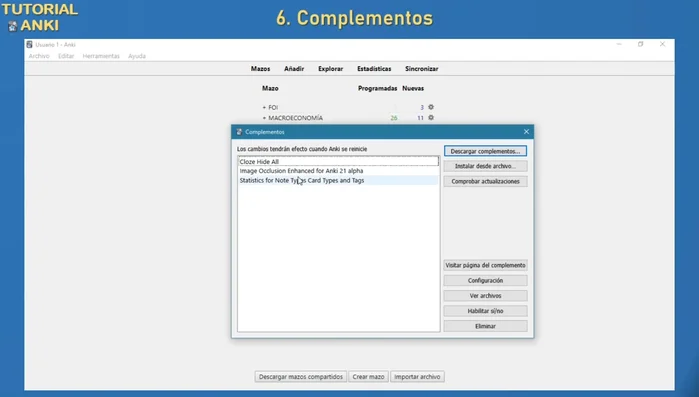Open the MACROECONOMÍA deck
This screenshot has height=397, width=699.
296,118
